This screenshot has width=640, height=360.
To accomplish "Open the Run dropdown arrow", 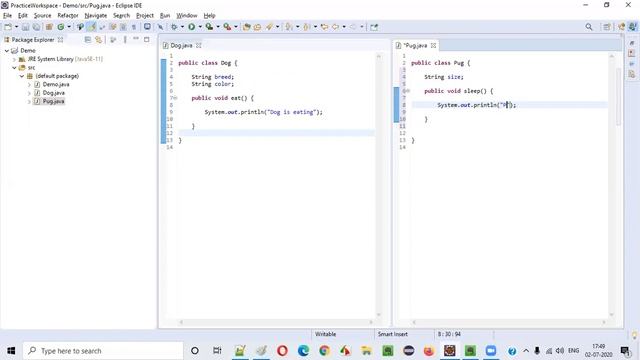I will coord(200,27).
